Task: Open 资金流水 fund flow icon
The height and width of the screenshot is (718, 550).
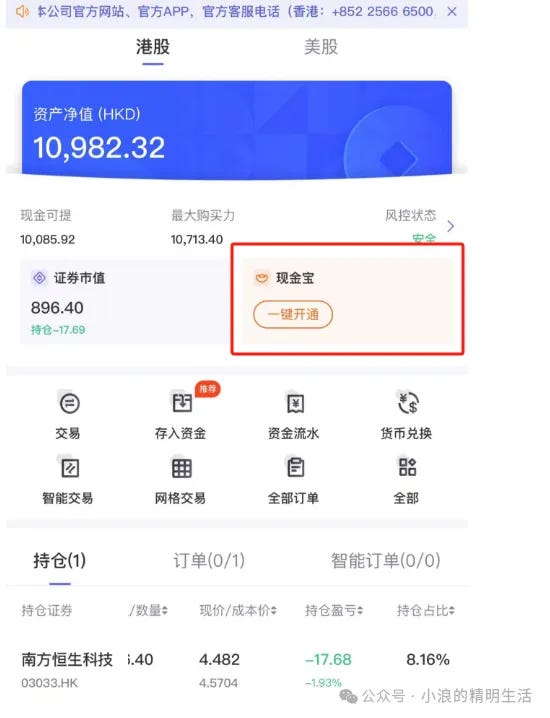Action: click(295, 403)
